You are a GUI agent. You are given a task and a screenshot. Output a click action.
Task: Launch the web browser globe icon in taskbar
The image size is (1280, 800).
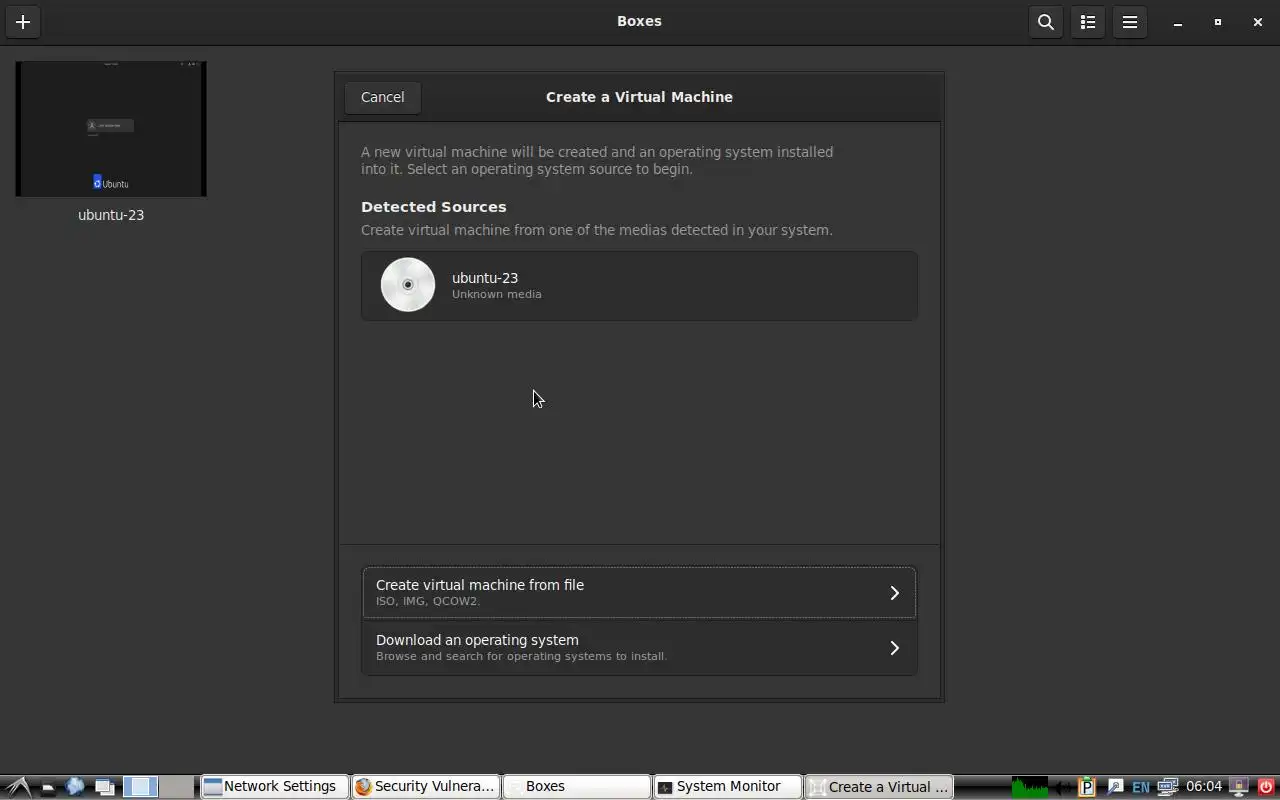tap(75, 787)
